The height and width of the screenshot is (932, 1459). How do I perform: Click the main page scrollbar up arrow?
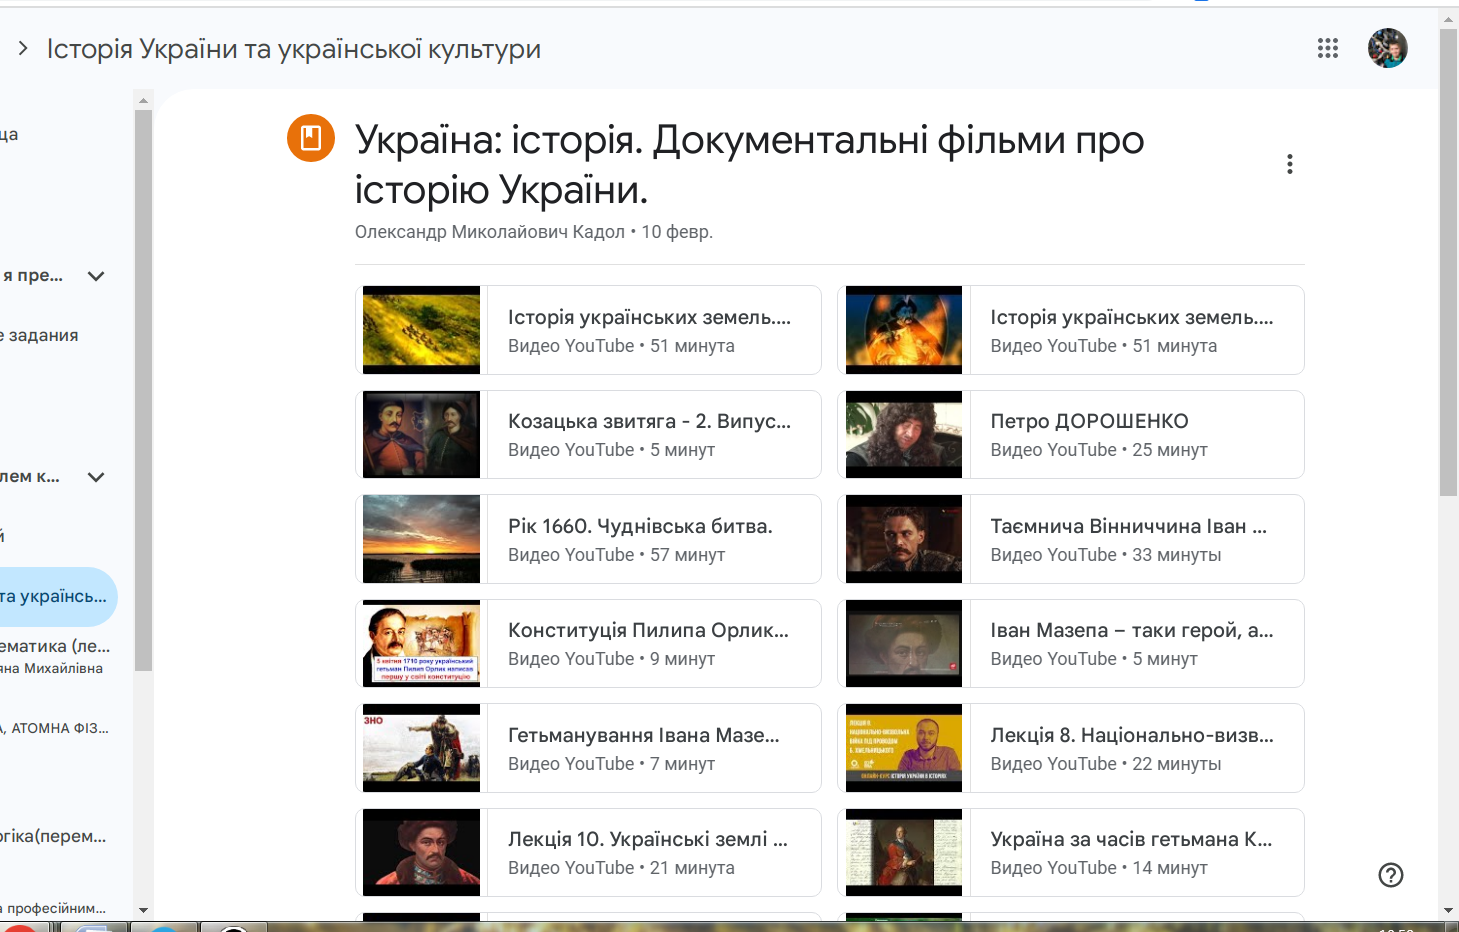[1448, 19]
